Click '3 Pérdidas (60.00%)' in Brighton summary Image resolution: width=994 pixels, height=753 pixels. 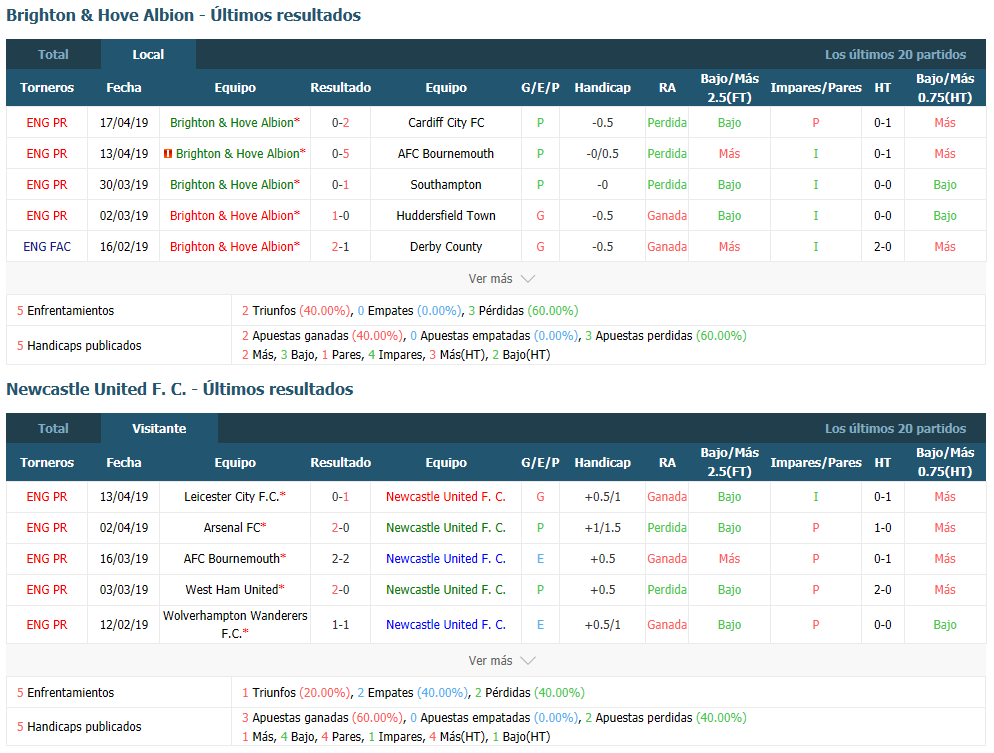coord(523,311)
